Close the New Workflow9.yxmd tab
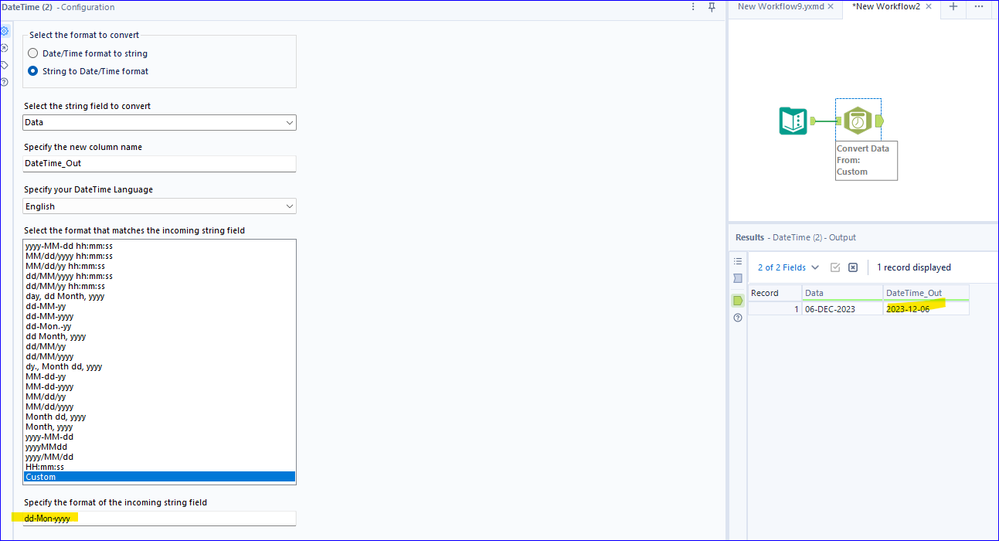The width and height of the screenshot is (999, 541). pos(831,6)
